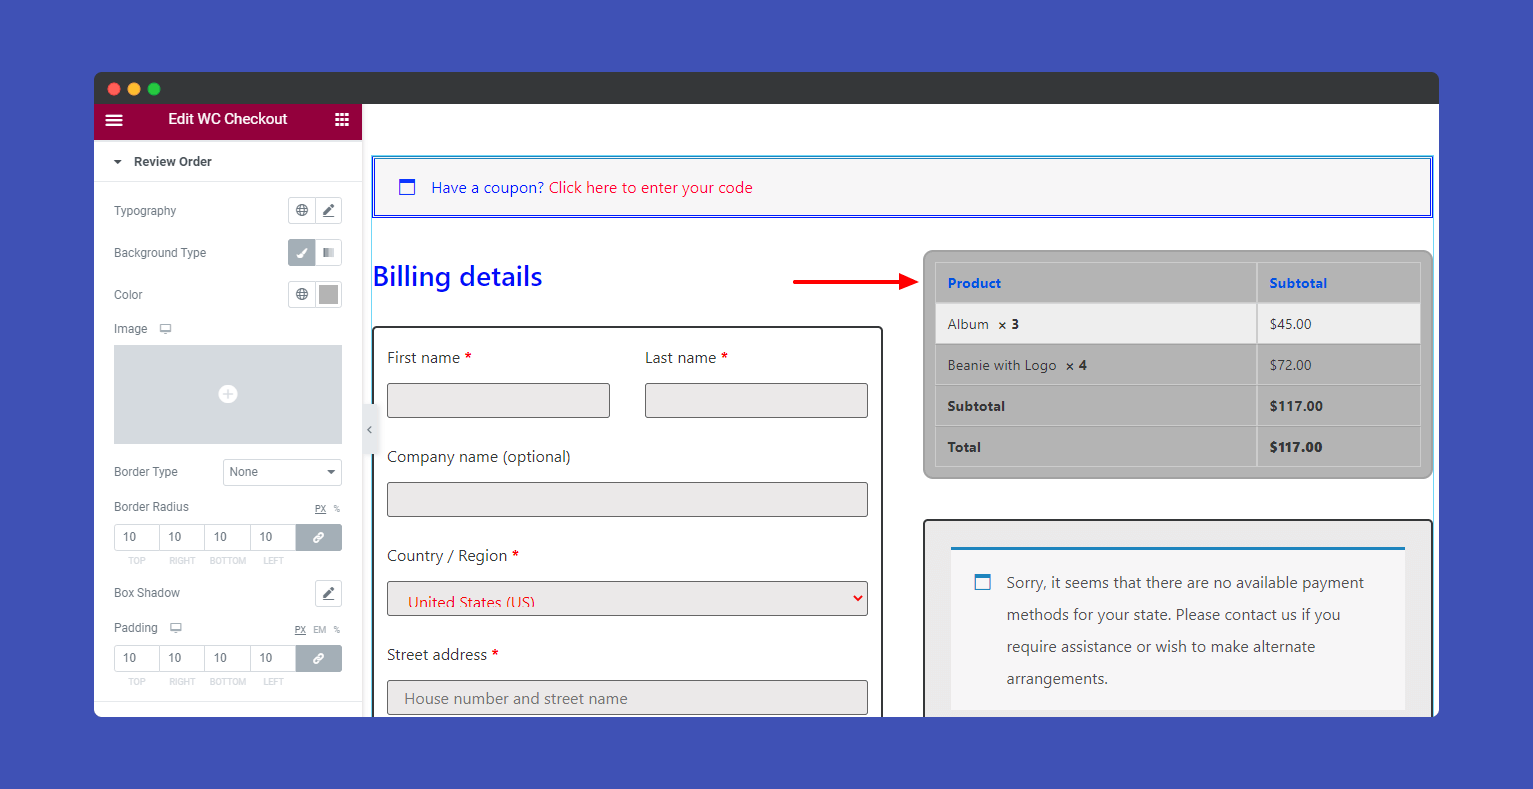Click Padding right value field
Image resolution: width=1533 pixels, height=789 pixels.
pyautogui.click(x=182, y=659)
